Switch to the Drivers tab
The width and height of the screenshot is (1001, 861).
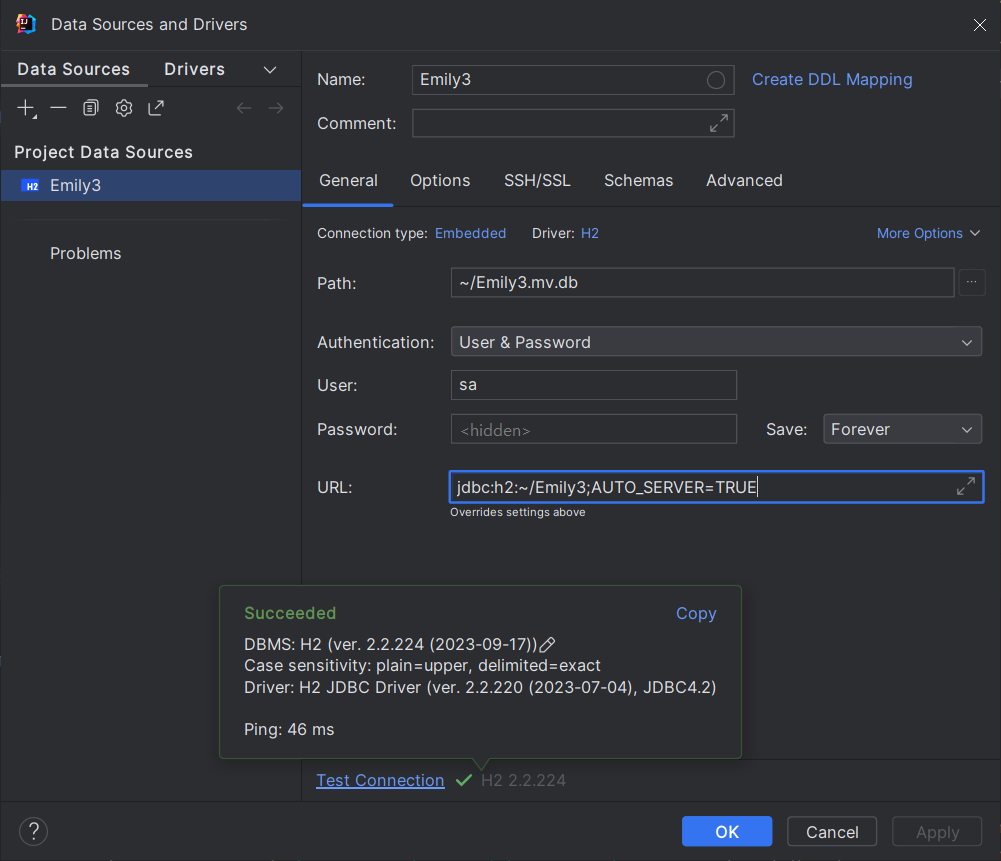click(194, 69)
